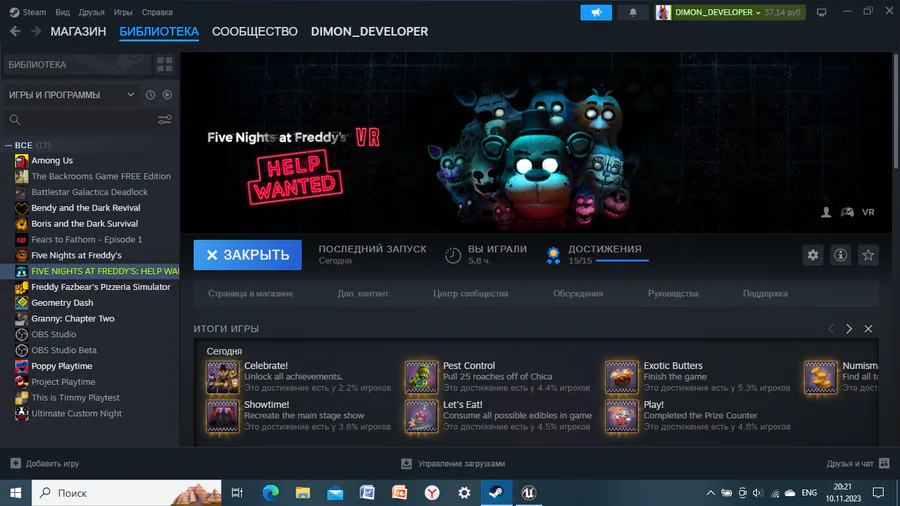This screenshot has width=900, height=506.
Task: Show previous game summary arrow
Action: pos(831,329)
